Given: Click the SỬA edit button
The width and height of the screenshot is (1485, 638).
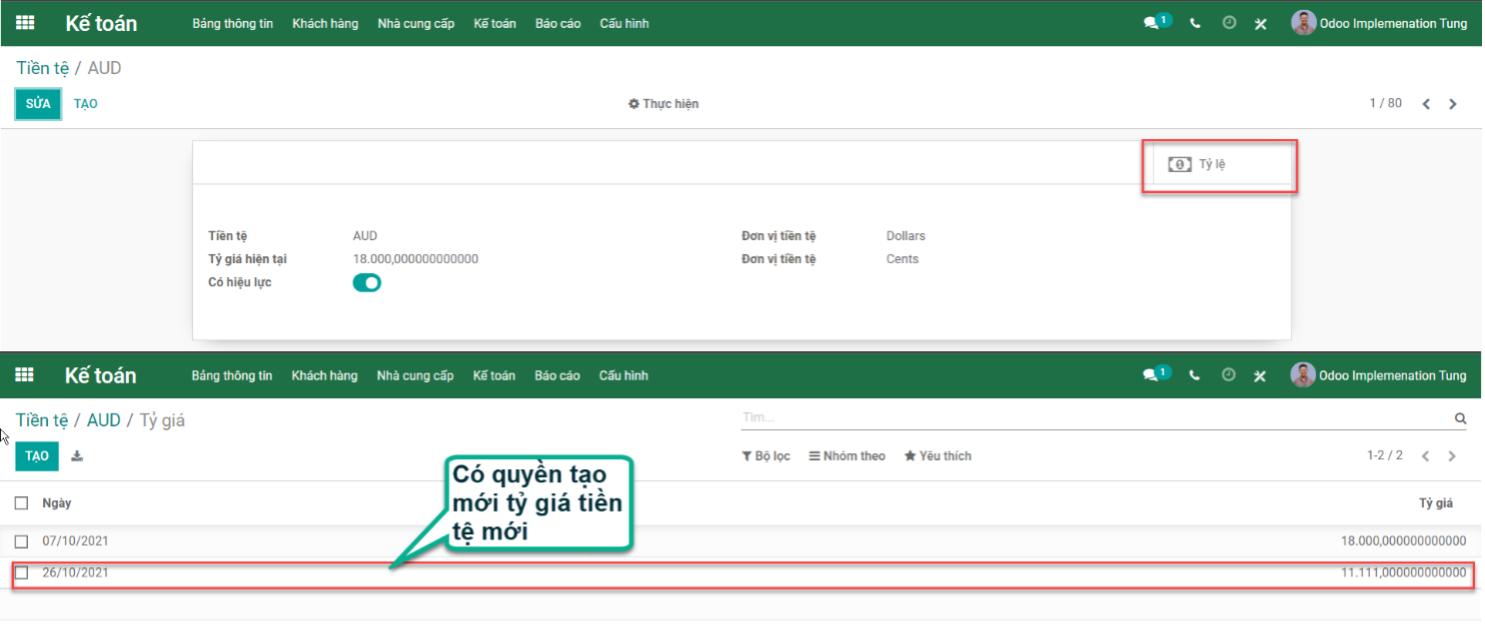Looking at the screenshot, I should pos(38,104).
